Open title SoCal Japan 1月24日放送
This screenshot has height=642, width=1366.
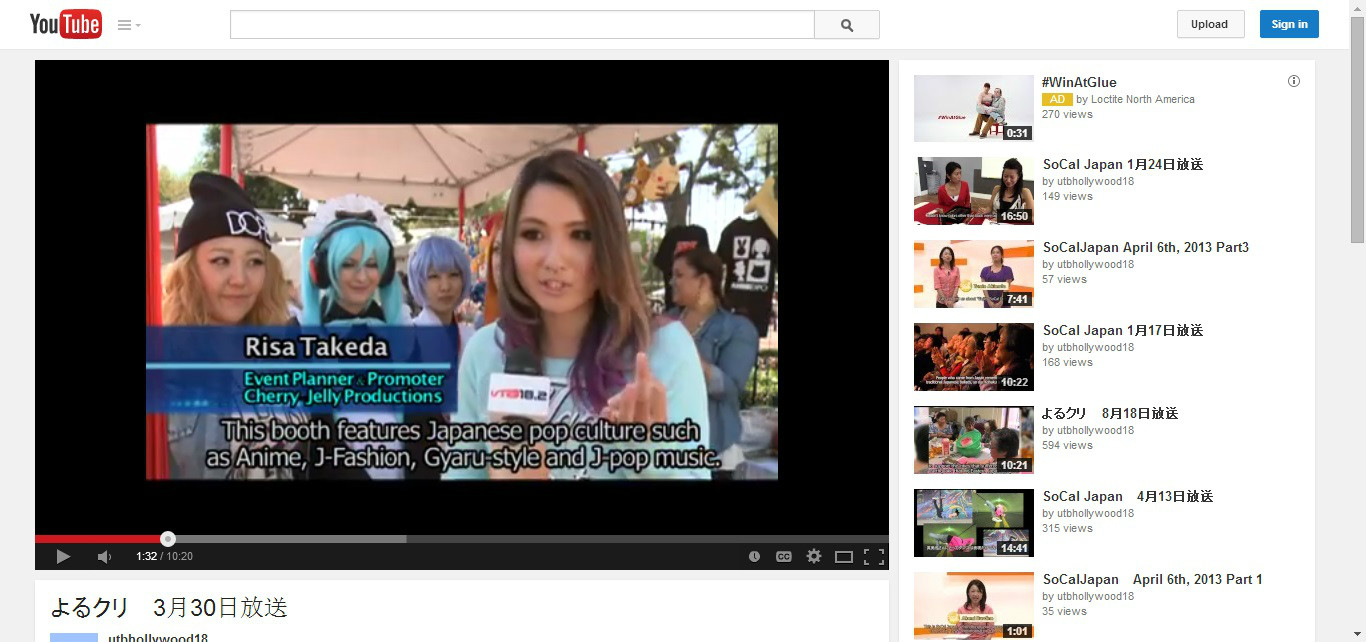click(1122, 164)
